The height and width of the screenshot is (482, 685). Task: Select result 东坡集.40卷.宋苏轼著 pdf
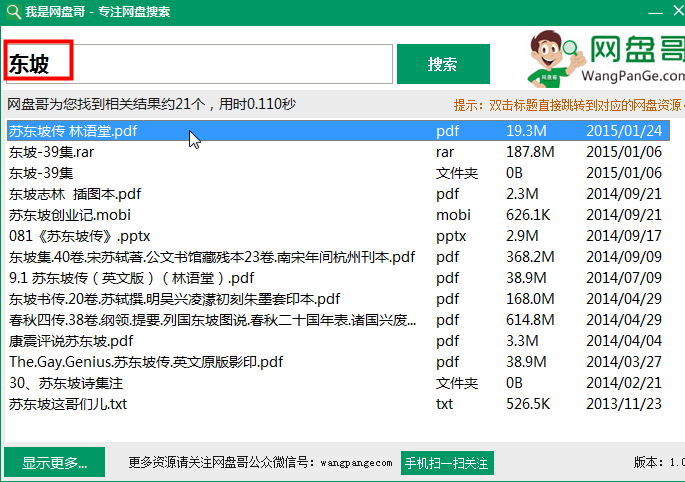tap(338, 257)
